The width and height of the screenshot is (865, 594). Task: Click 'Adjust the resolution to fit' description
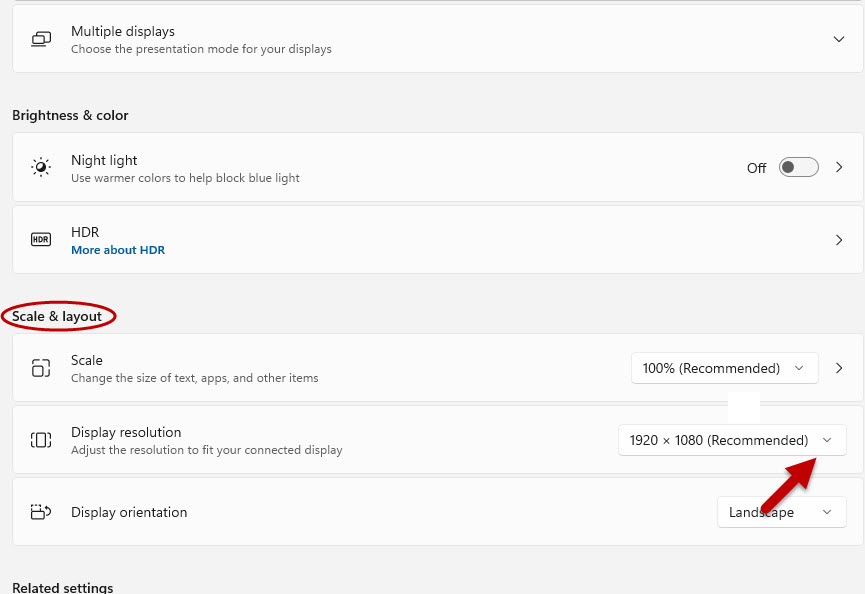coord(207,450)
